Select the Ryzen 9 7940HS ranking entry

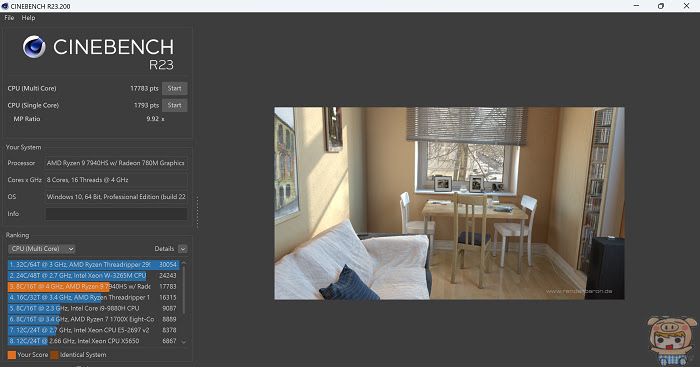[93, 287]
